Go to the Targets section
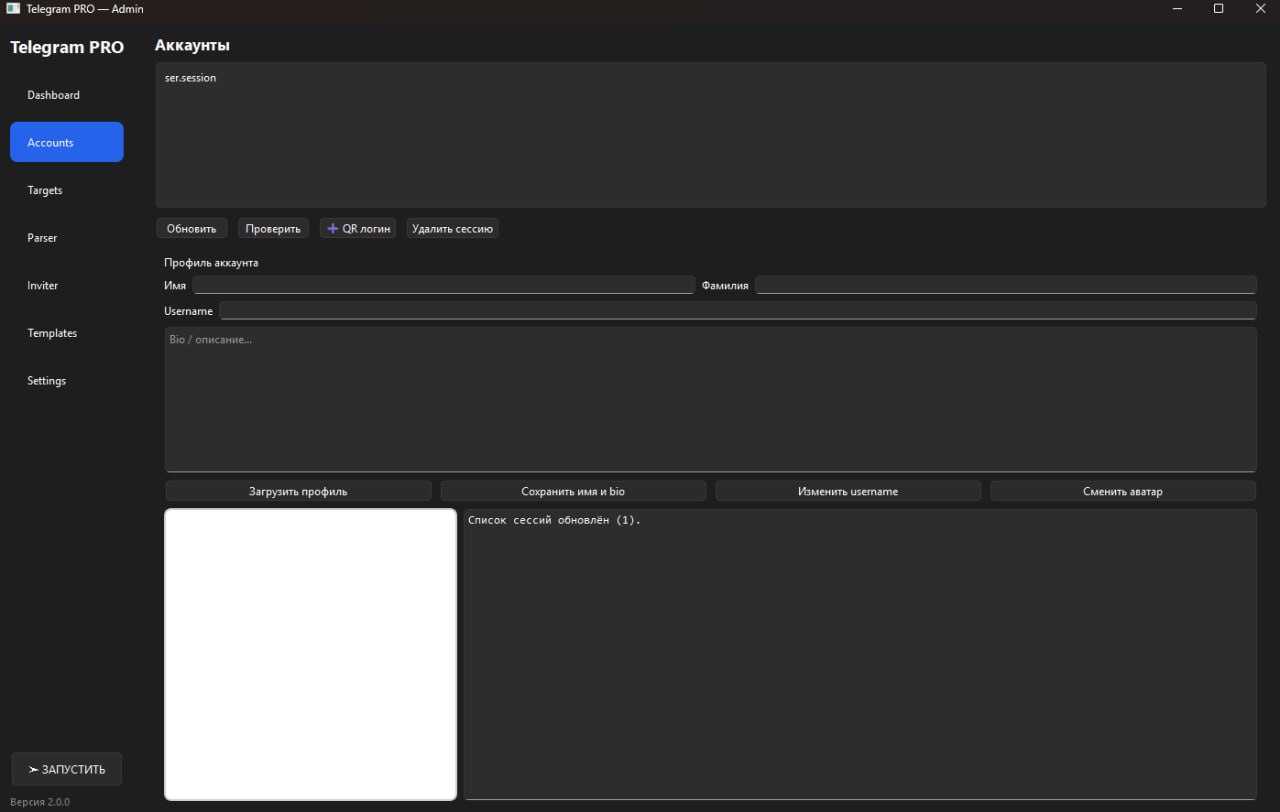The width and height of the screenshot is (1280, 812). (67, 190)
